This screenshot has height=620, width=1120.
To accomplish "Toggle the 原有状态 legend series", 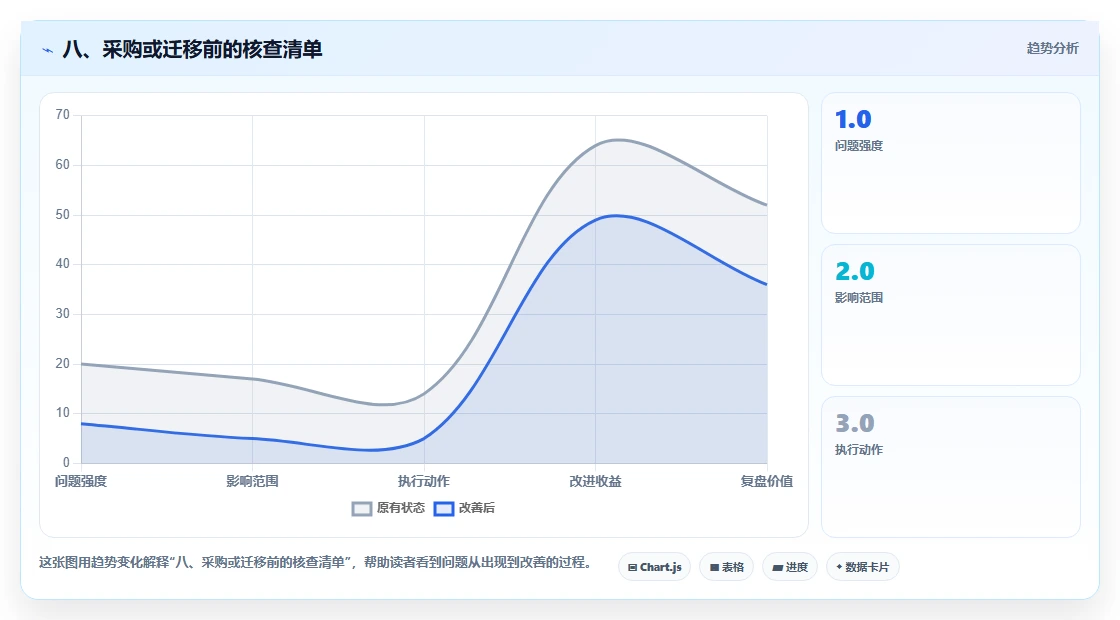I will point(389,508).
